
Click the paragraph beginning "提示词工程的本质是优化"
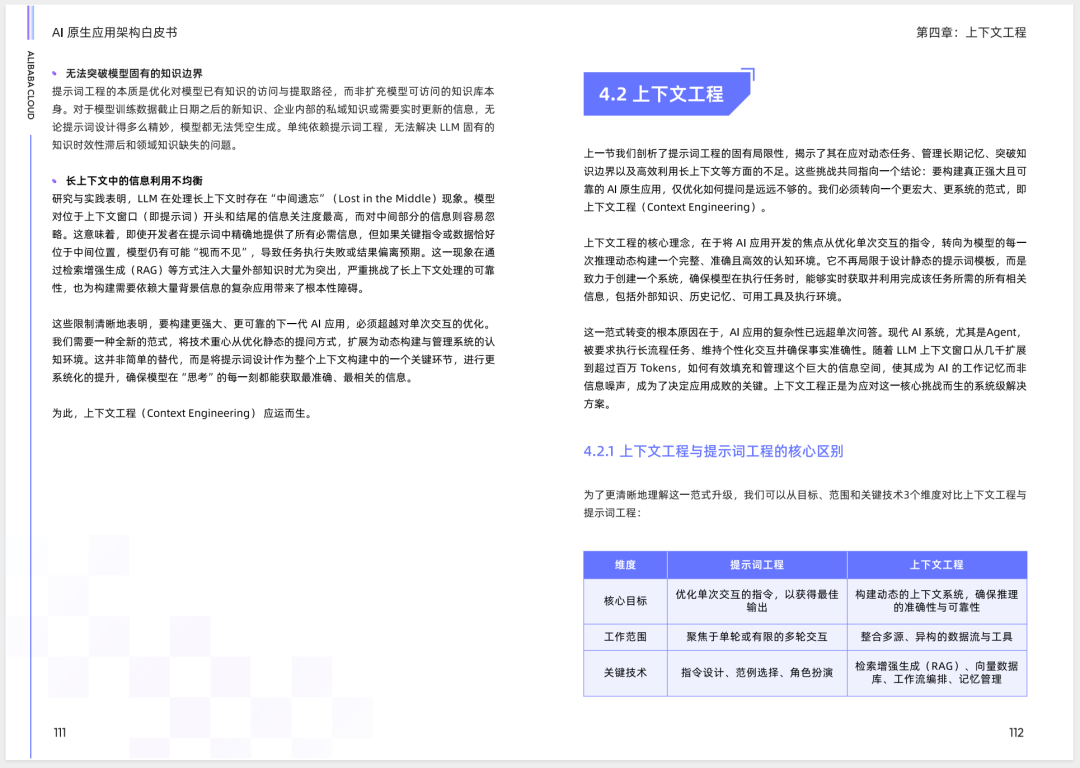273,118
